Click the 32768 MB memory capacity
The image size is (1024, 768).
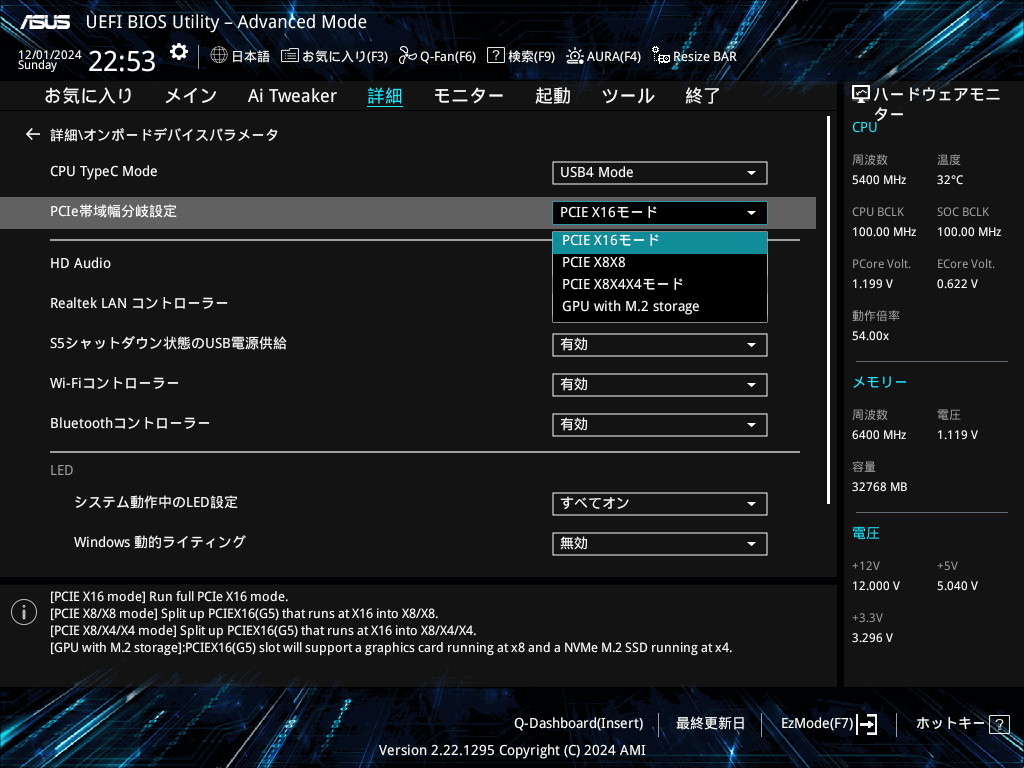pyautogui.click(x=880, y=487)
